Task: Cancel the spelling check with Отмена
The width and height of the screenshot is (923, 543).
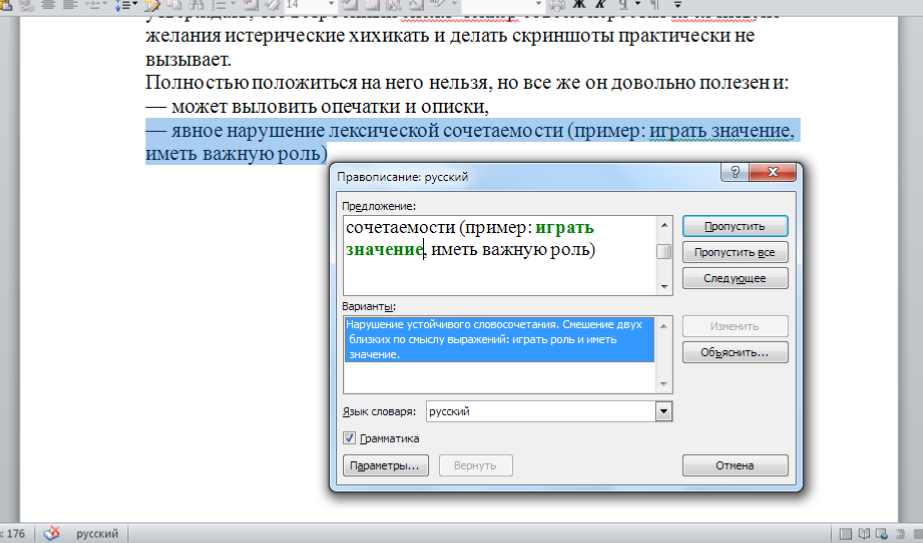Action: tap(735, 465)
